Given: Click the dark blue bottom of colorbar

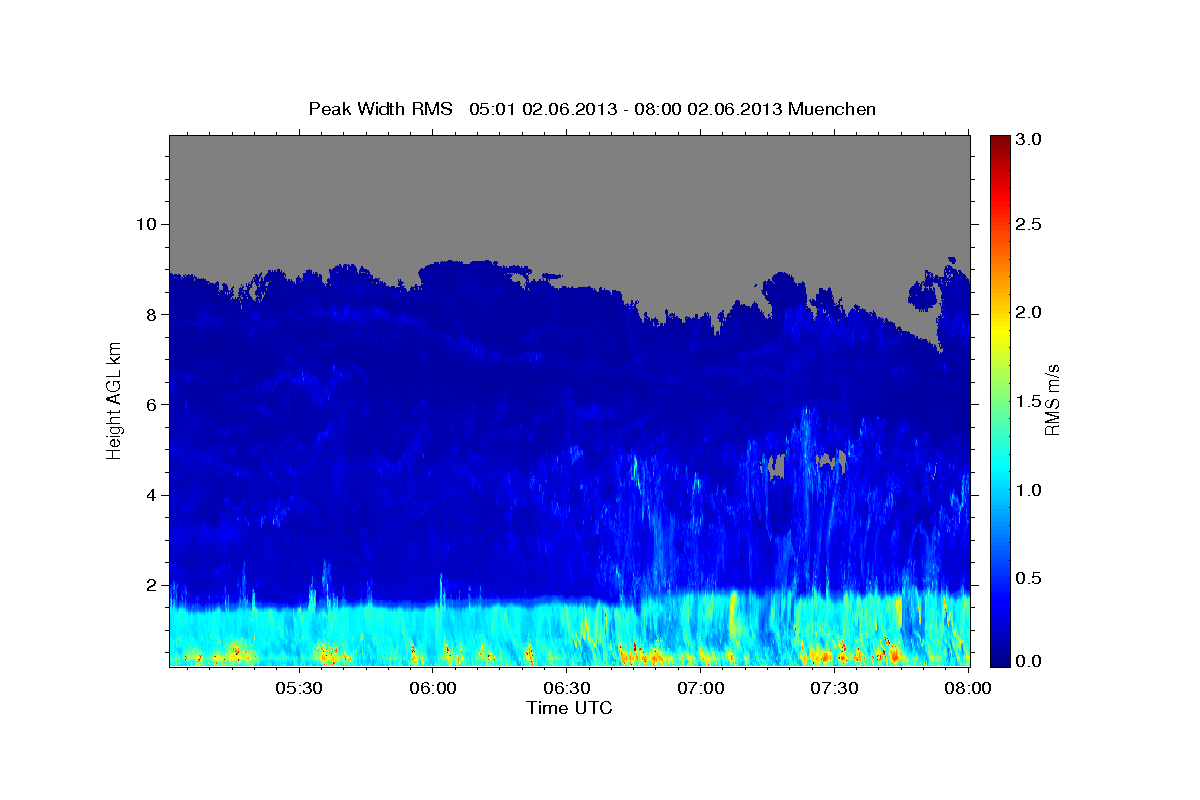Looking at the screenshot, I should [999, 658].
